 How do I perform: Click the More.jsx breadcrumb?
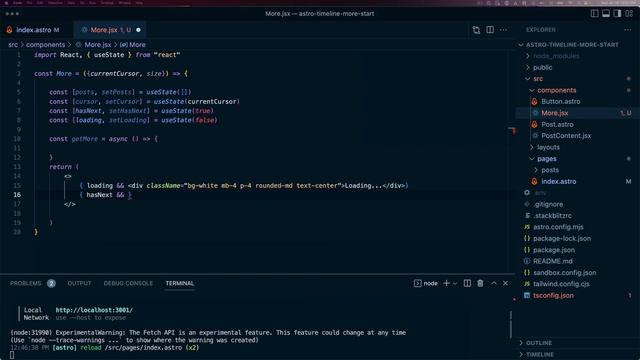98,45
